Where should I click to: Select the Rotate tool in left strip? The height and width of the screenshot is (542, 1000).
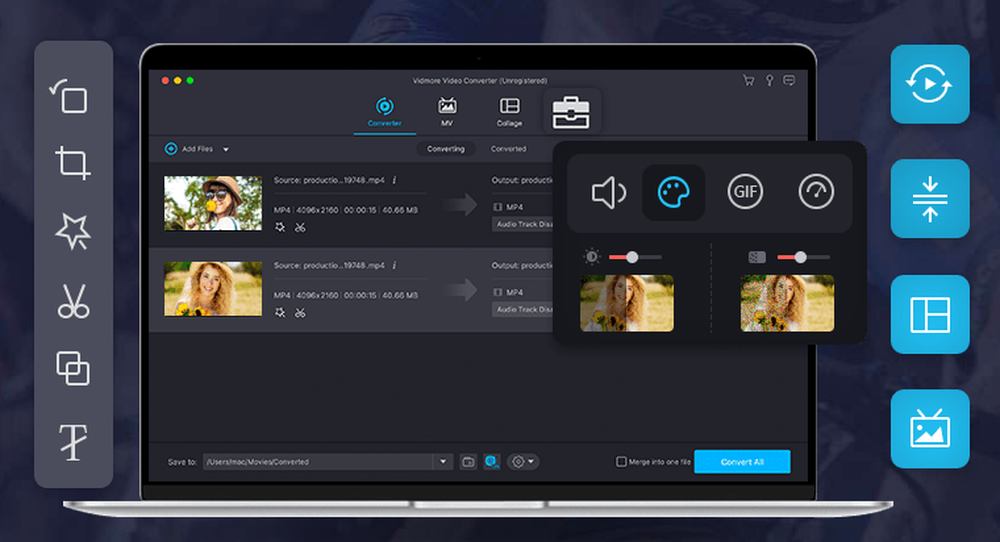[x=70, y=96]
